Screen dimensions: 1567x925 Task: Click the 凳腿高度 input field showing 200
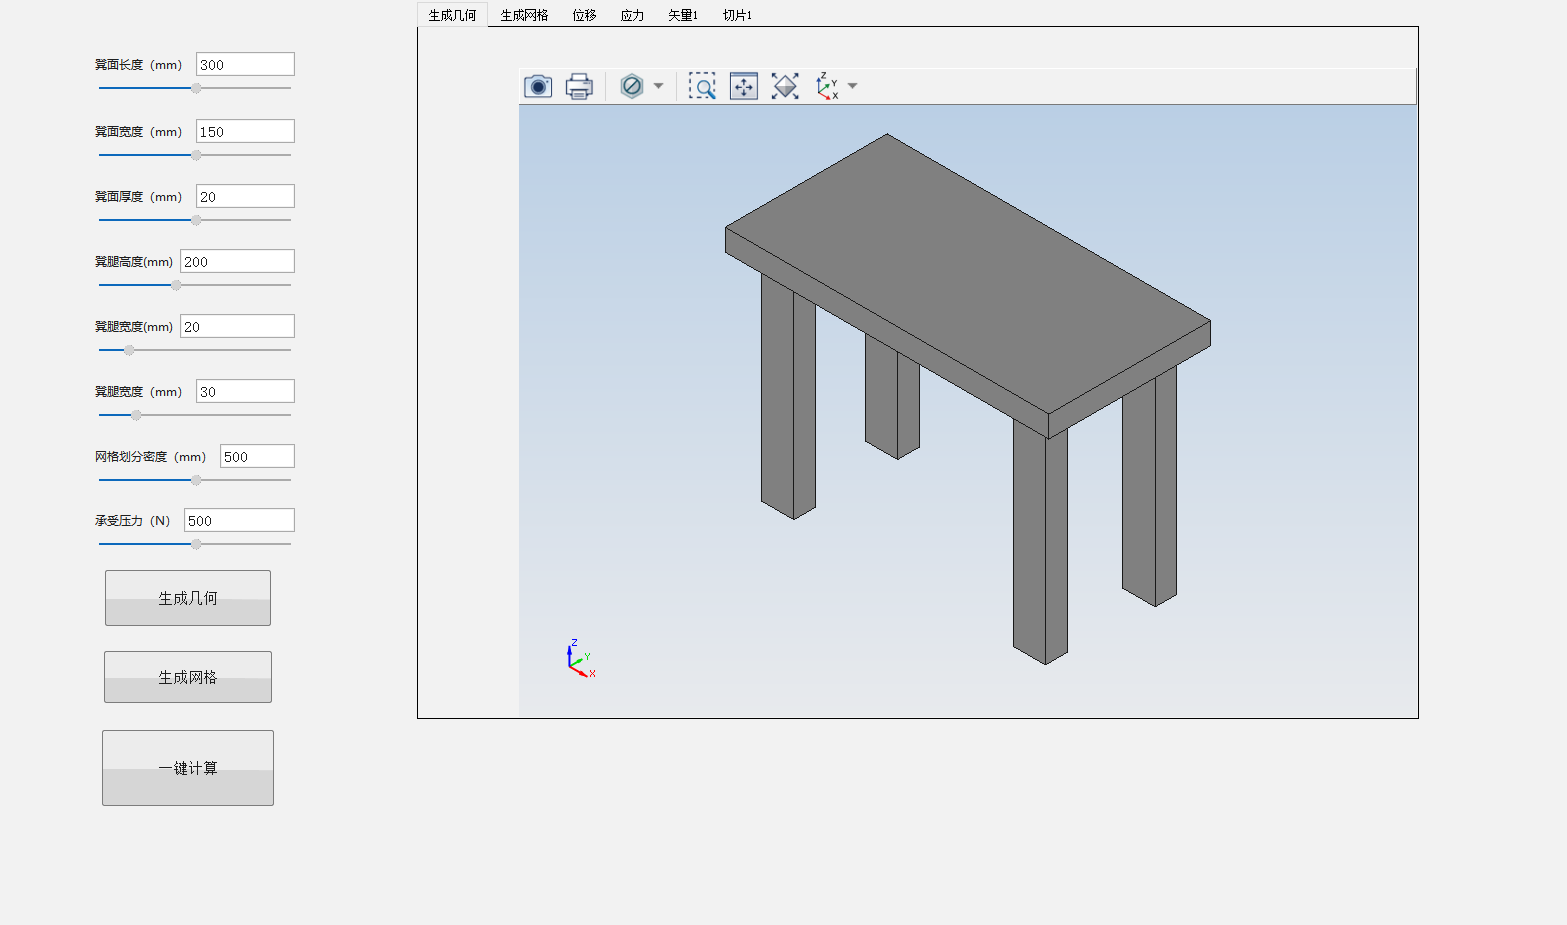[x=237, y=261]
